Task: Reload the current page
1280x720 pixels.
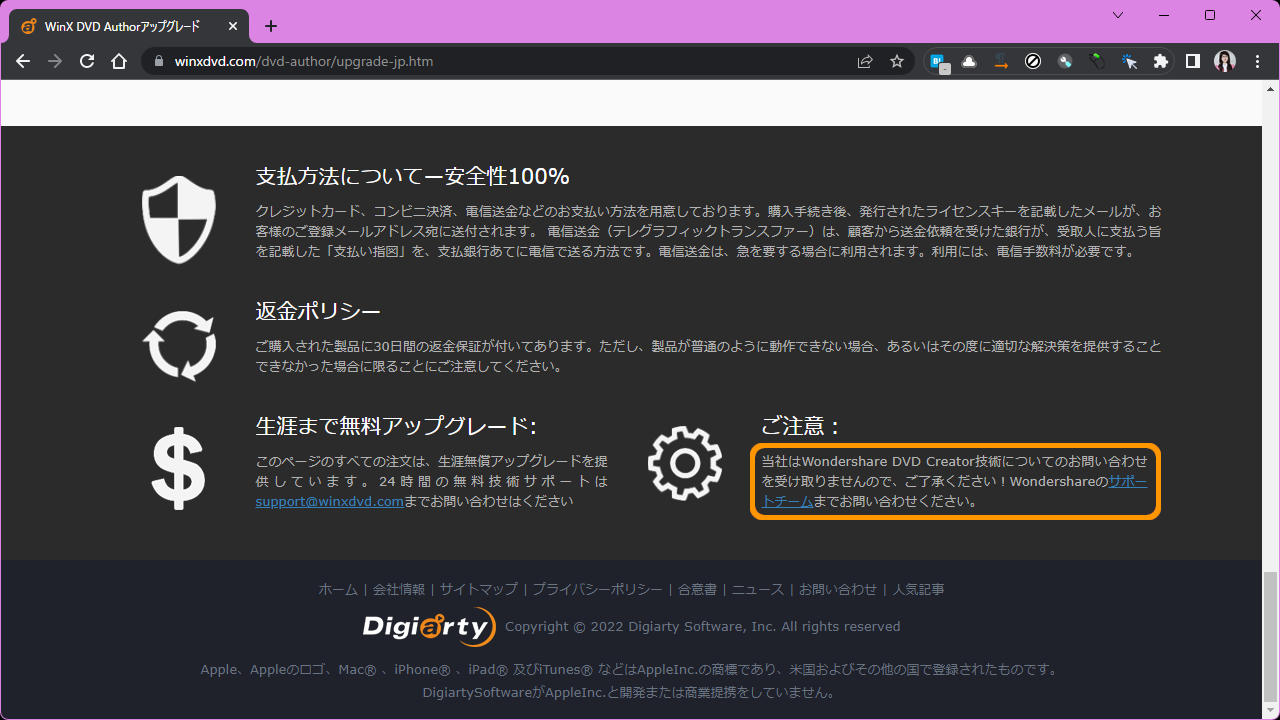Action: pos(87,61)
